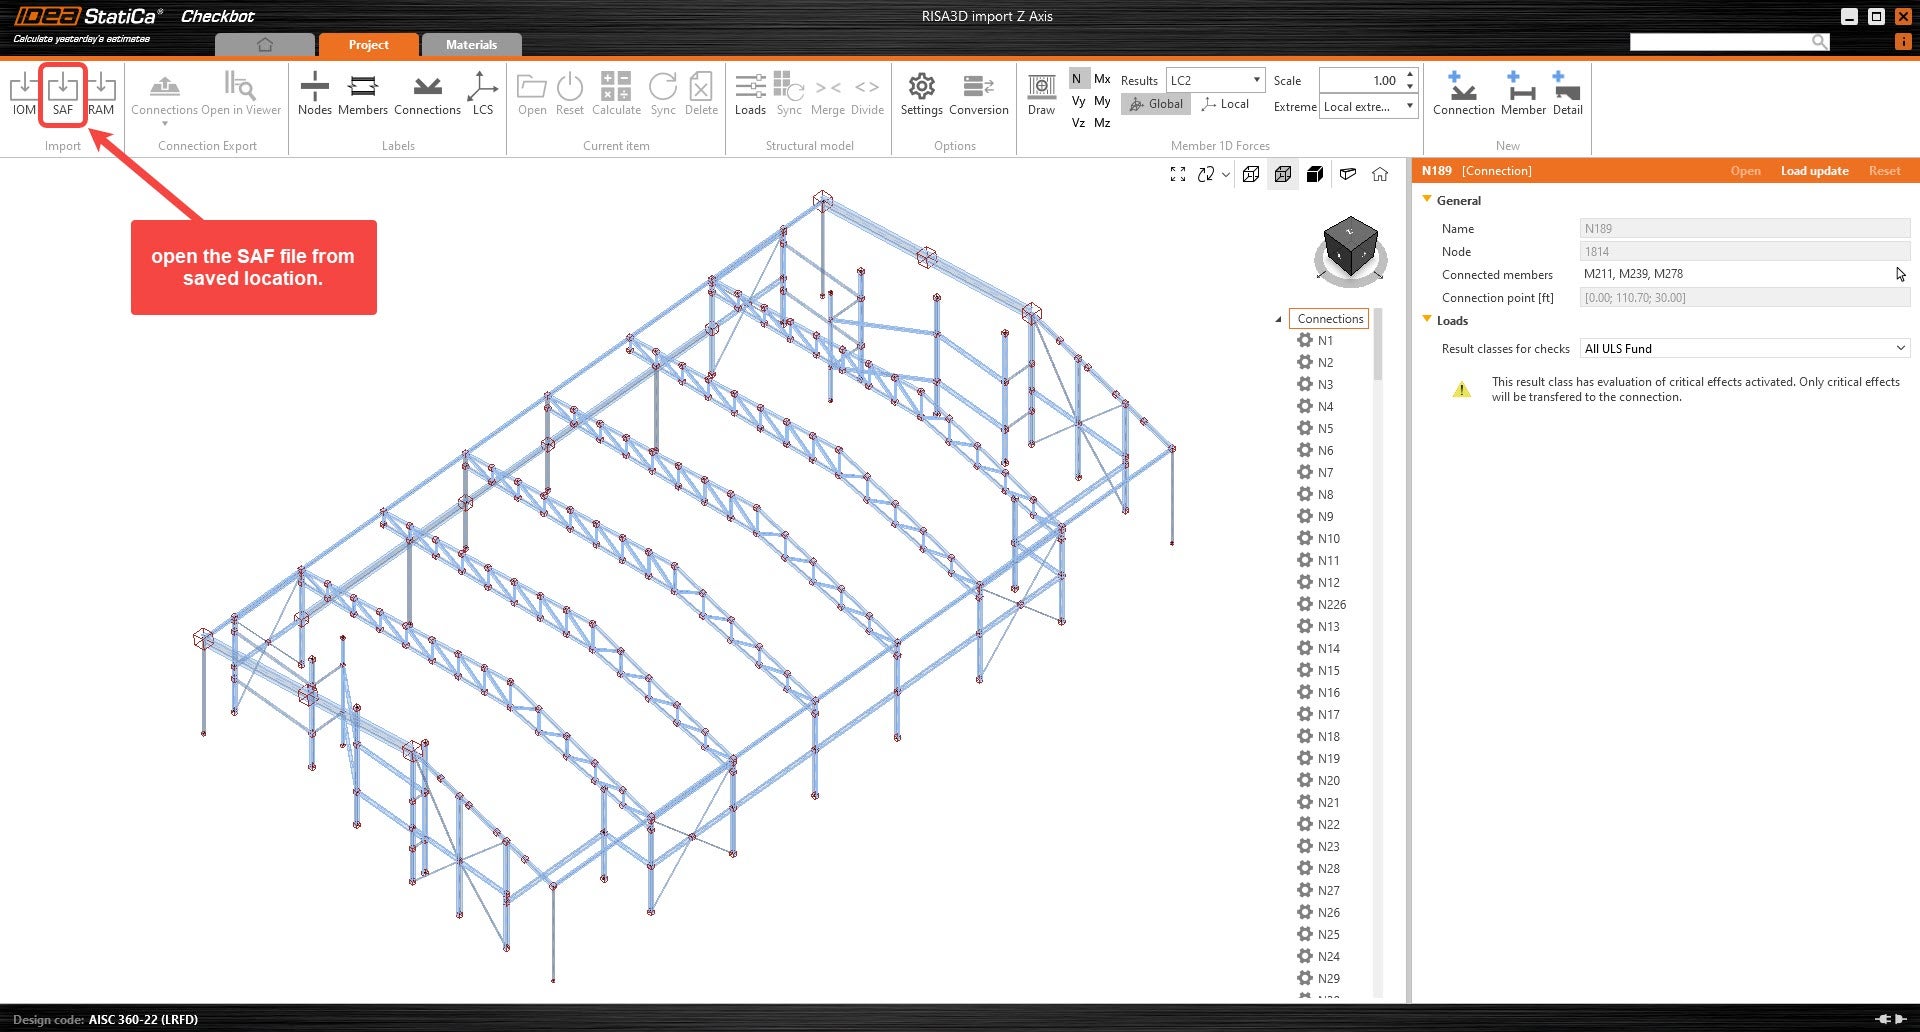Select connection N5 in the tree

[1327, 428]
